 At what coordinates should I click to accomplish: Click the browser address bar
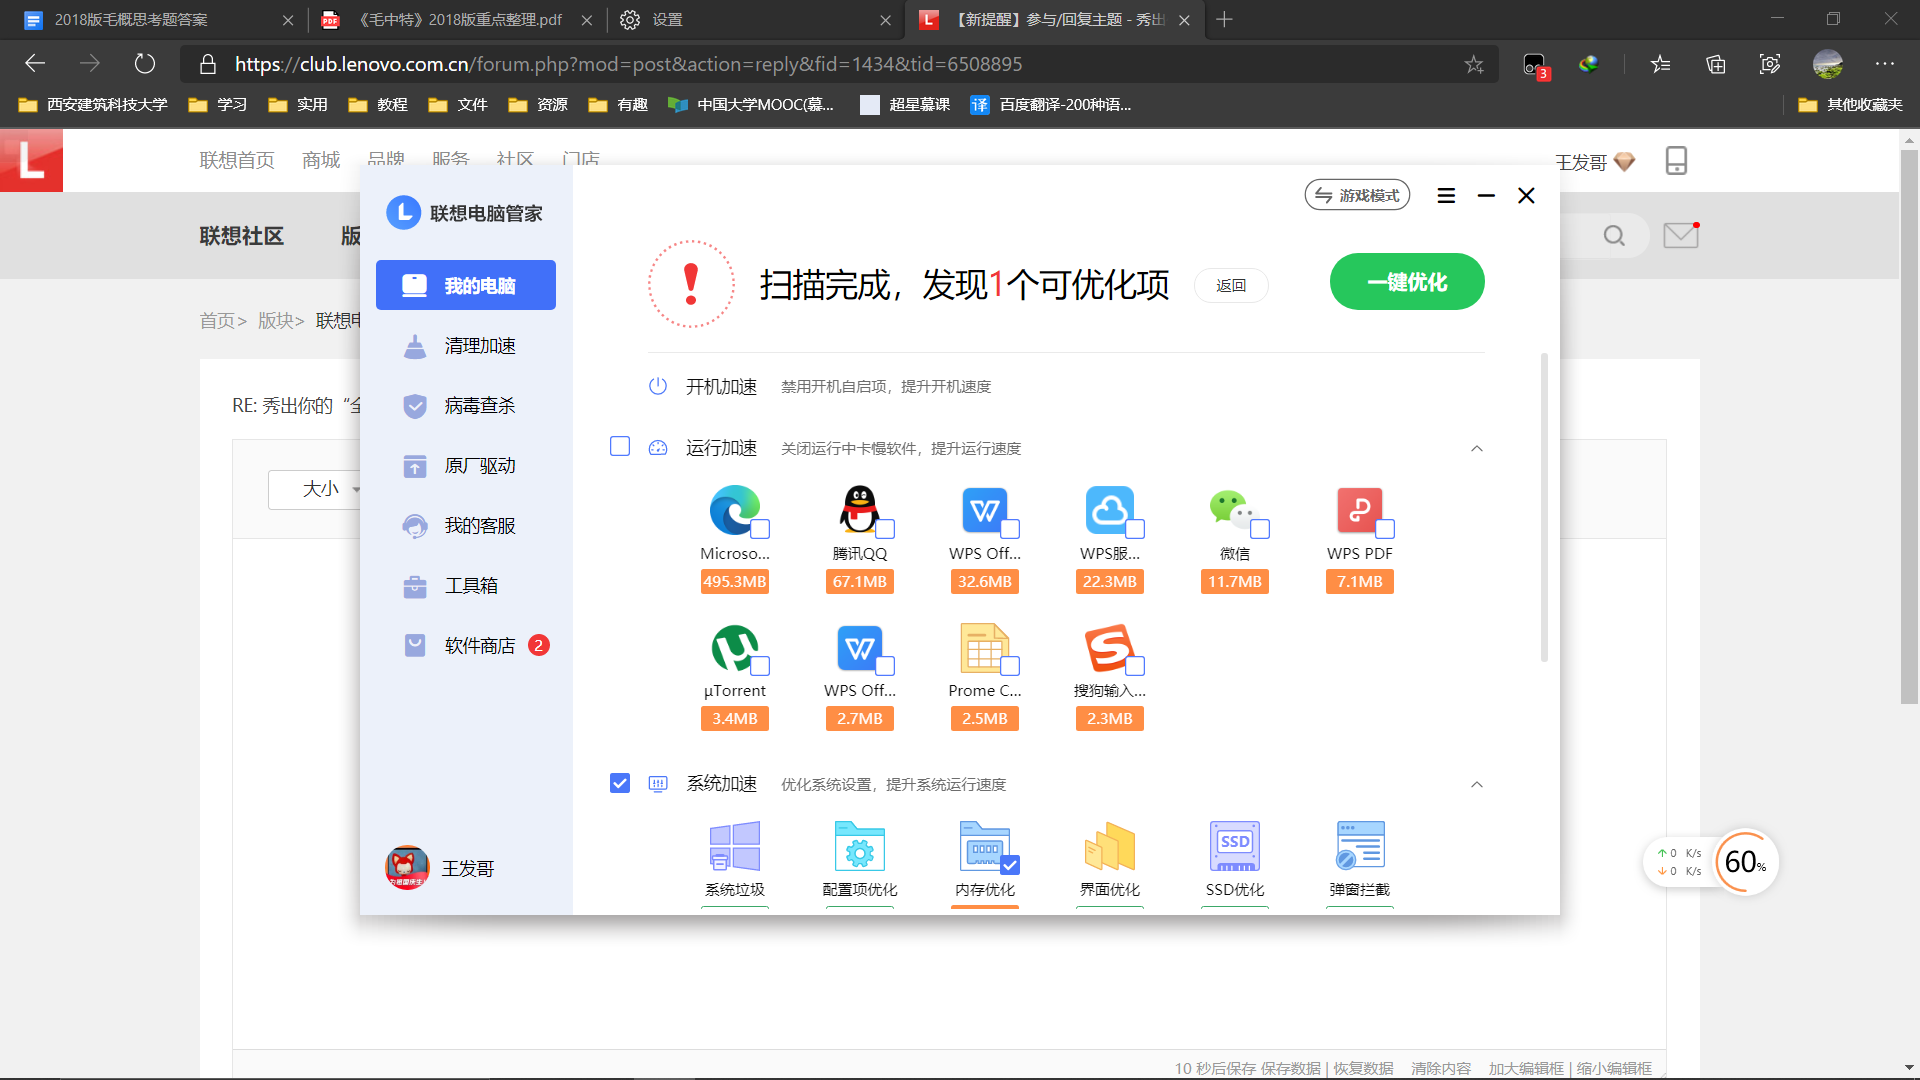tap(840, 64)
